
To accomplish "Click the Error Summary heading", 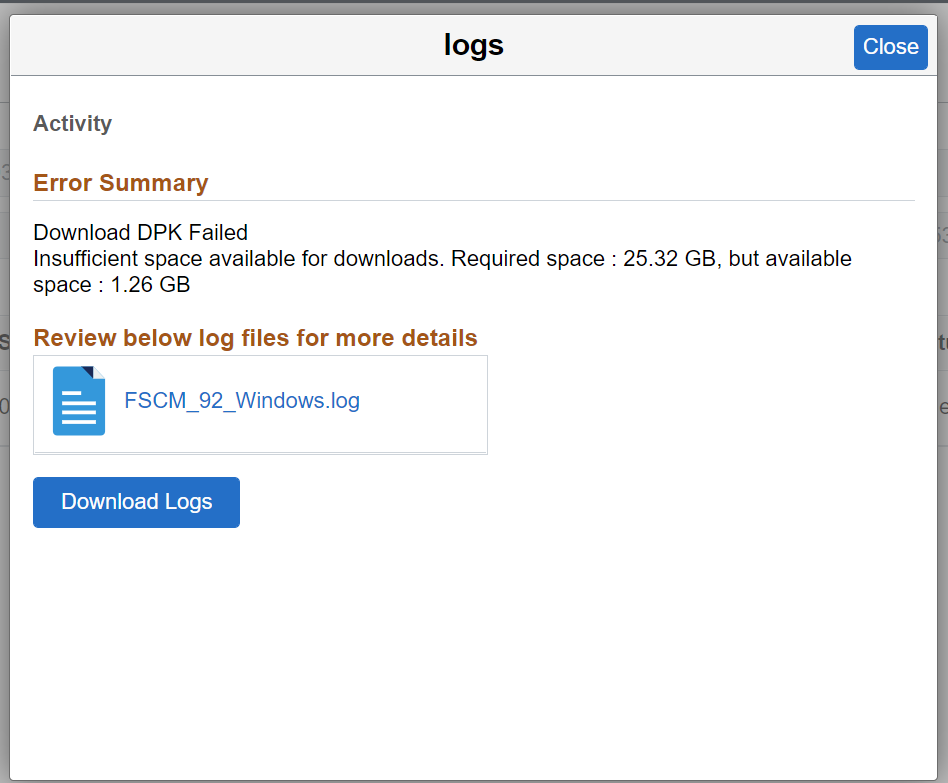I will [x=121, y=183].
